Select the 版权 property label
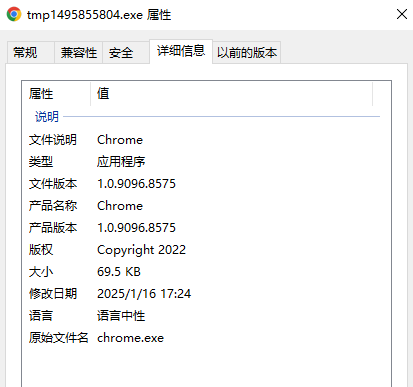This screenshot has height=387, width=413. click(41, 250)
